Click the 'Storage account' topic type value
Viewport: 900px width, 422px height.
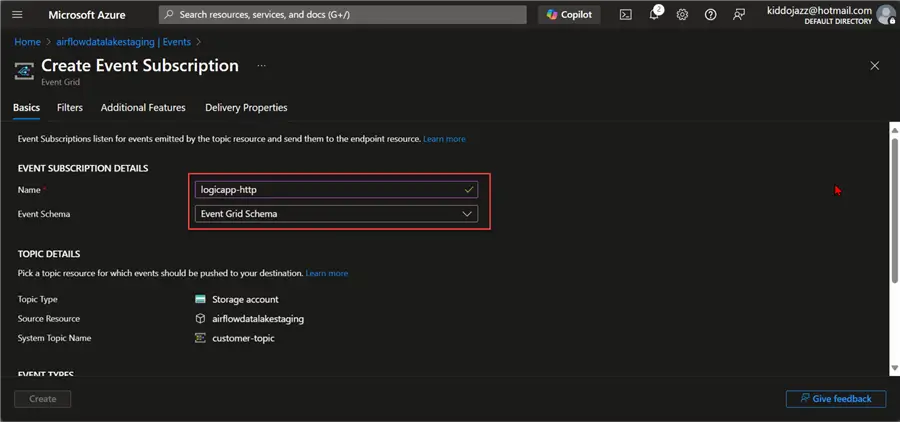coord(245,299)
